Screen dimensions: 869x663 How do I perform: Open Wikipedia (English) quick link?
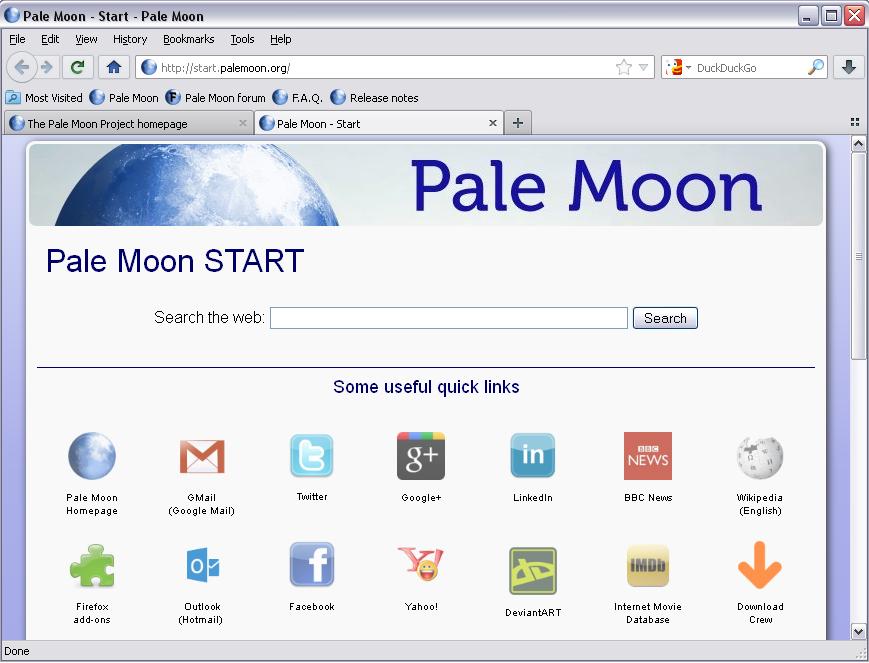pyautogui.click(x=760, y=456)
